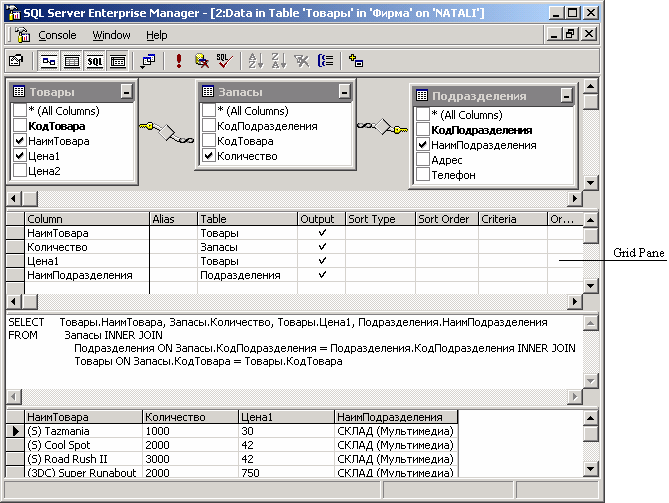
Task: Uncheck Количество in Запасы table
Action: click(208, 155)
